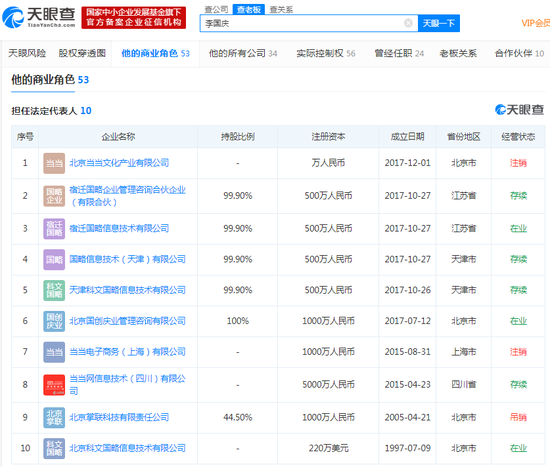Click the 2017-12-01 date cell

(408, 163)
